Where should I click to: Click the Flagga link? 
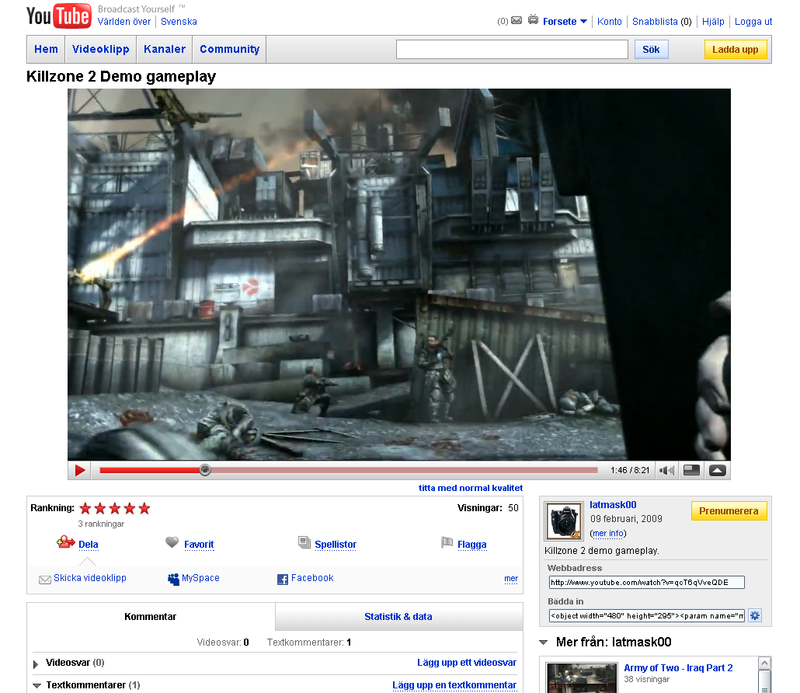point(472,544)
